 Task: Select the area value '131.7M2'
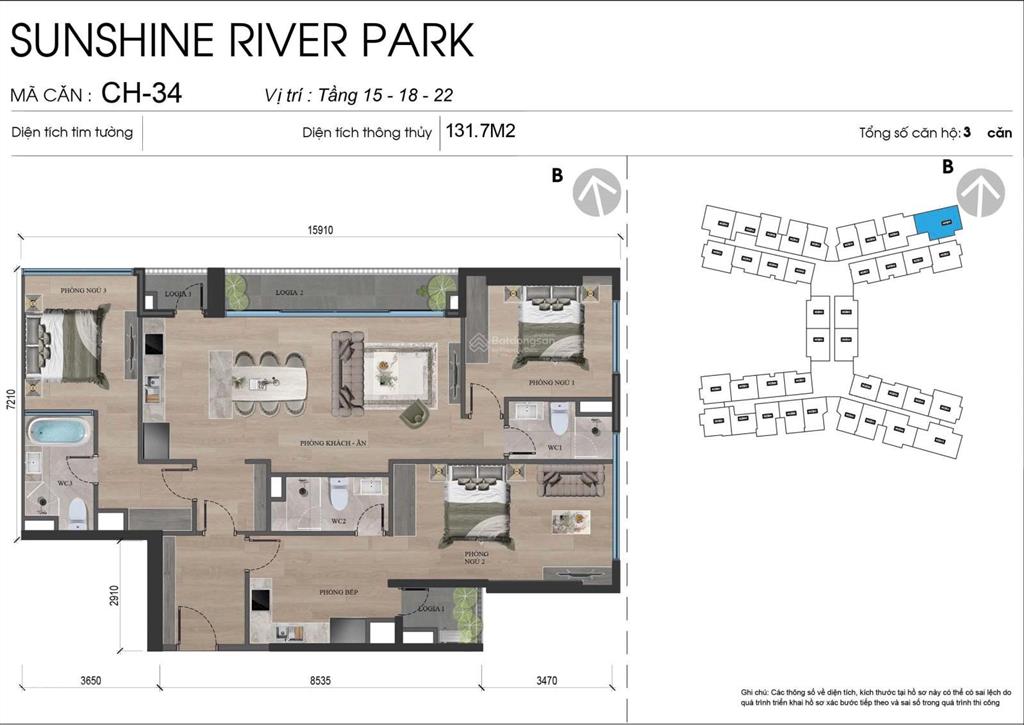pyautogui.click(x=481, y=131)
